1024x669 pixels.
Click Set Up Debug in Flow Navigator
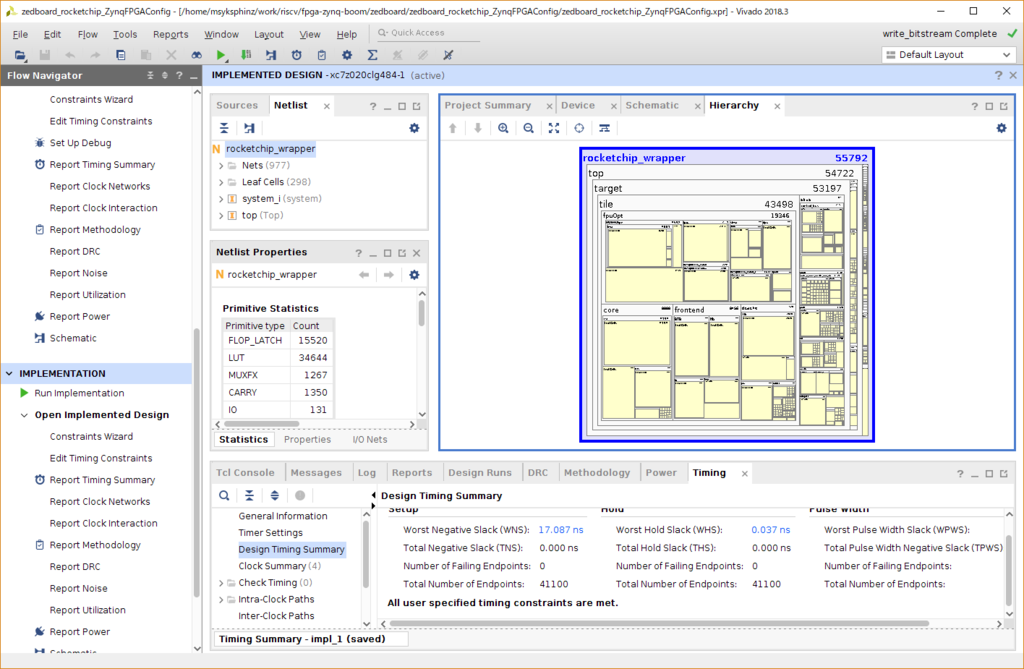pos(80,143)
